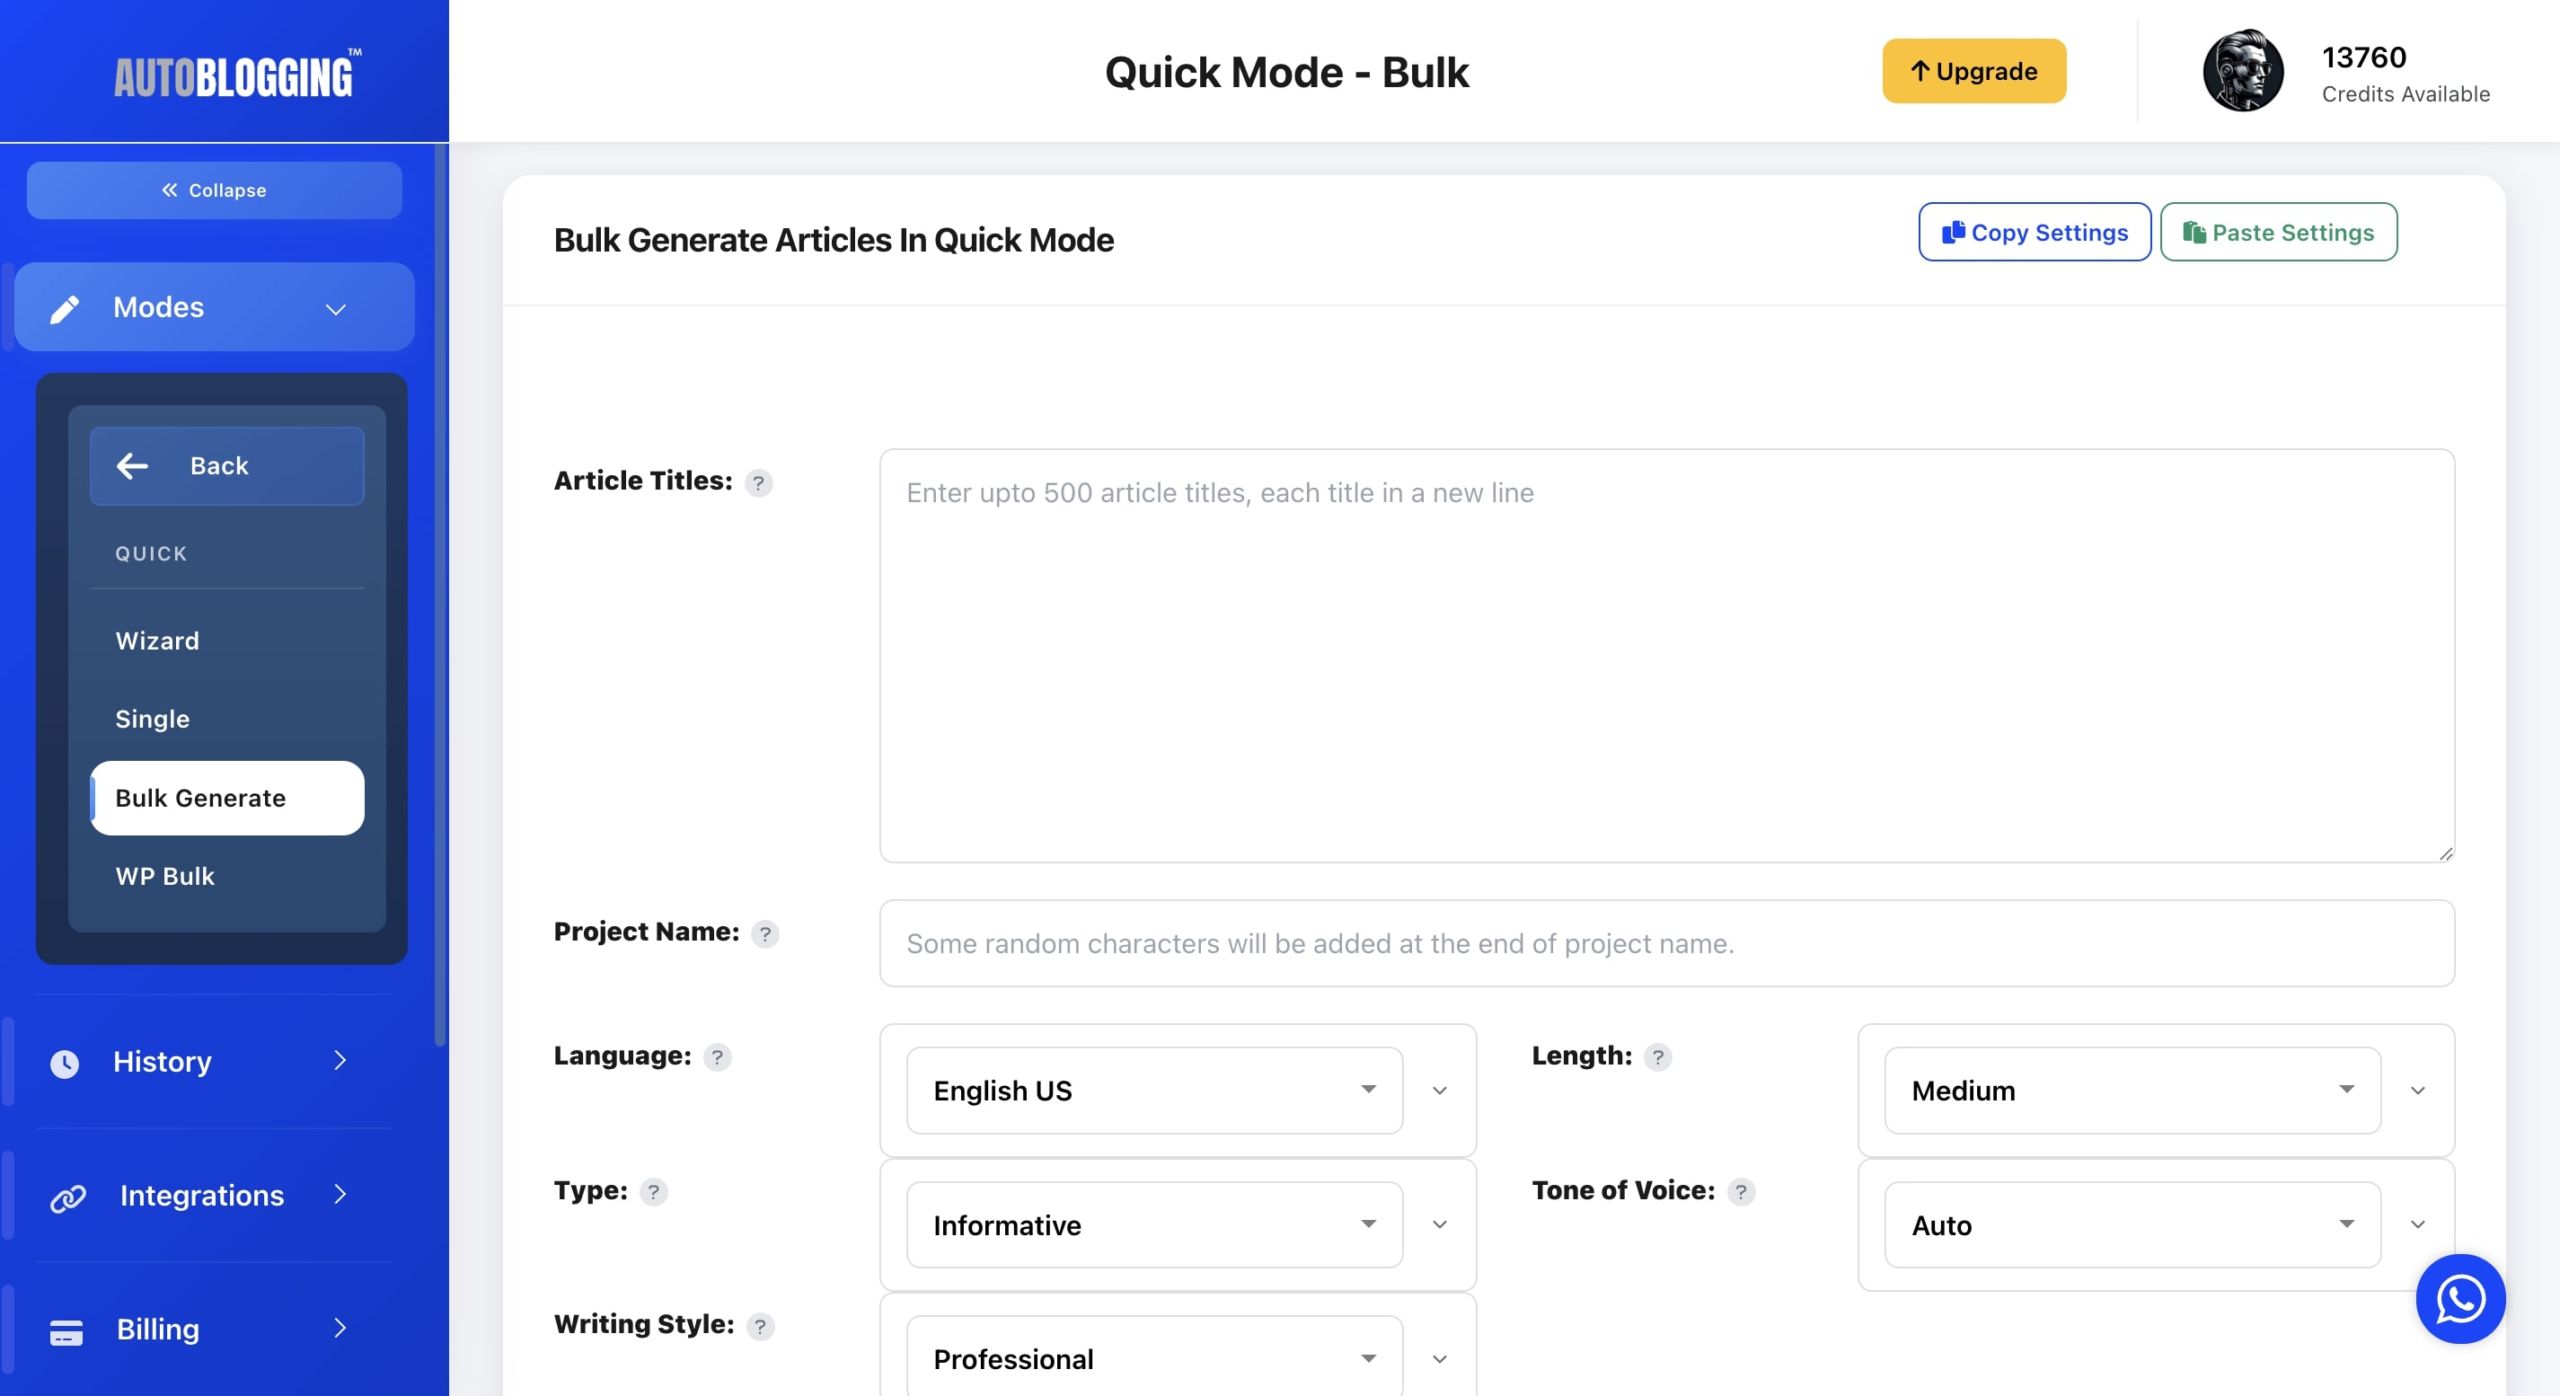Click the Type help question mark icon

point(653,1192)
